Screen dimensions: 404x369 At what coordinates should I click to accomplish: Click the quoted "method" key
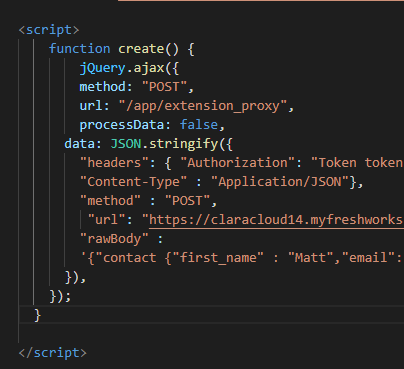coord(110,201)
